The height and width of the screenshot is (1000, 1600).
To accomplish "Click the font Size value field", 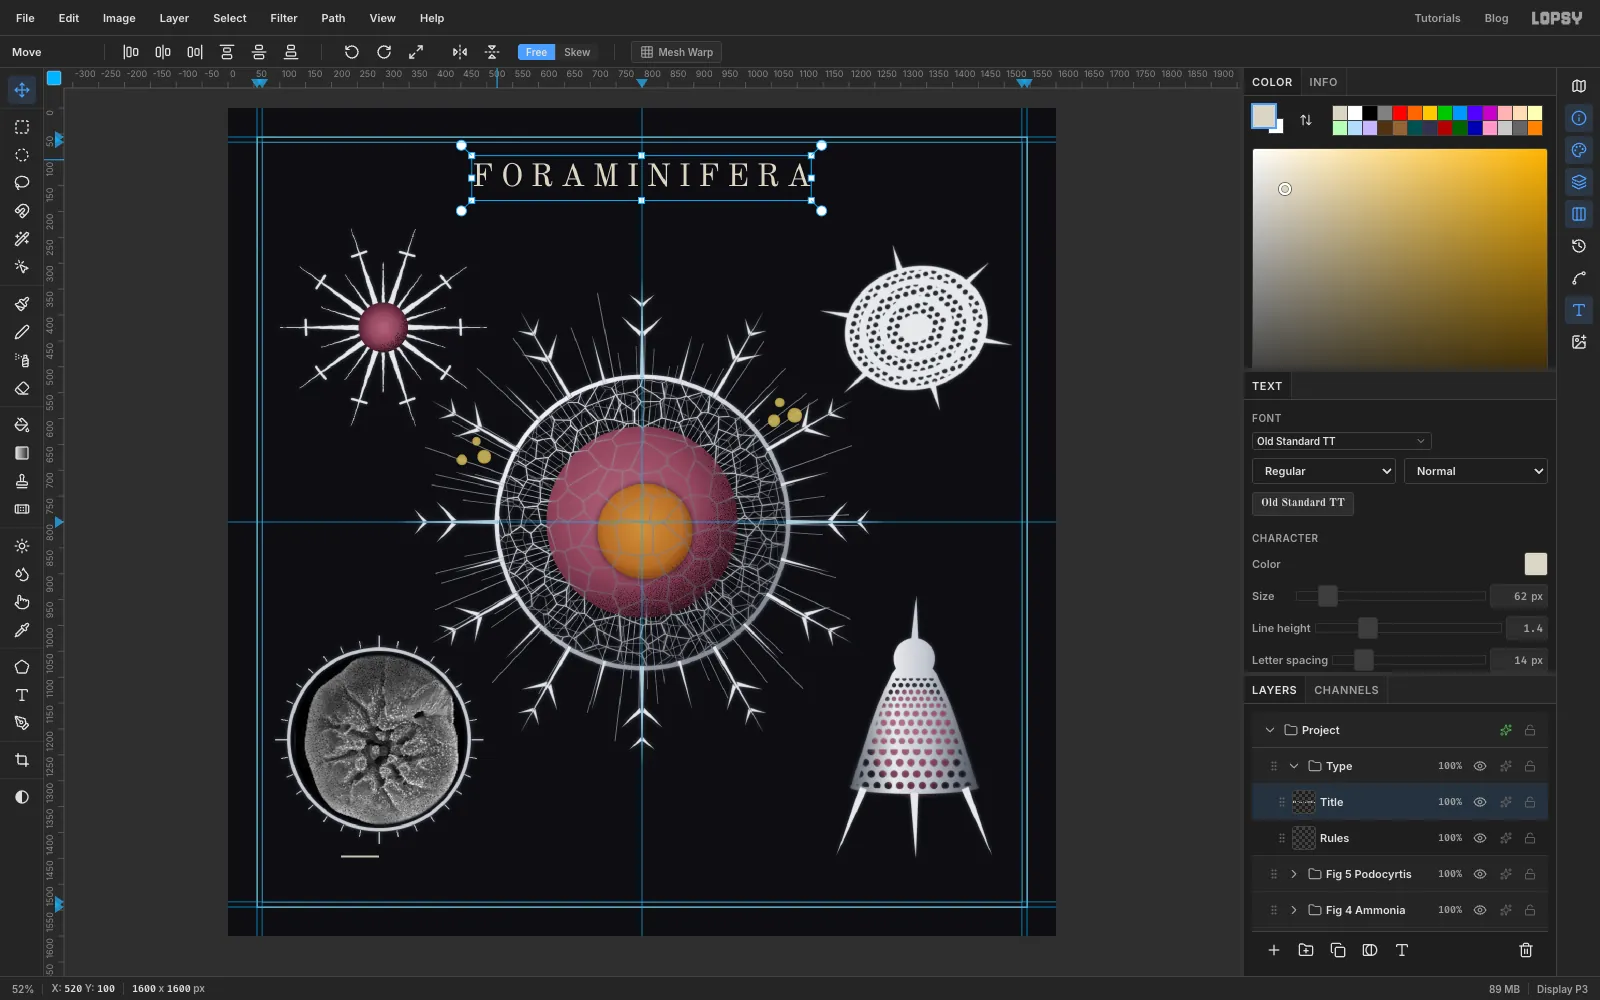I will 1518,596.
